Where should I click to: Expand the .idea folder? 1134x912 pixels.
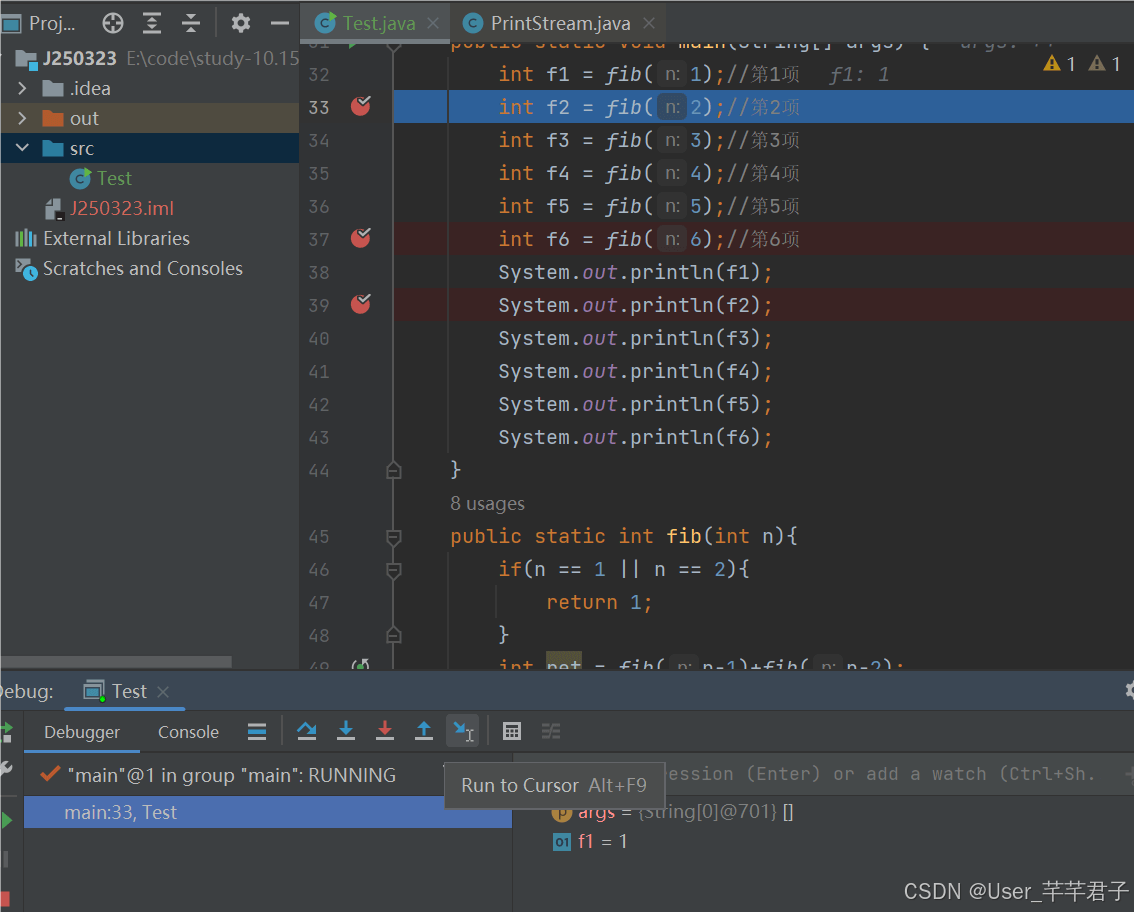click(x=22, y=88)
